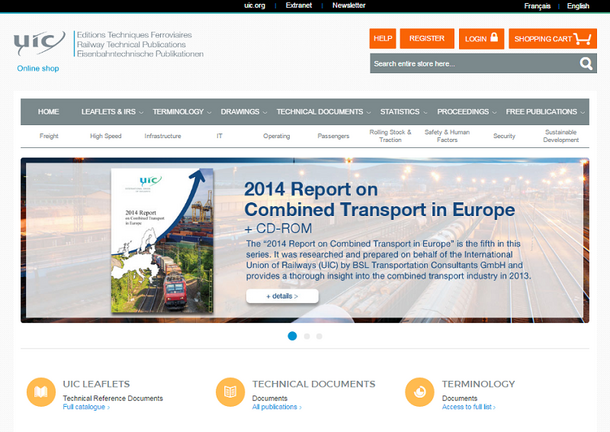610x432 pixels.
Task: Go to the Home menu item
Action: pos(48,112)
